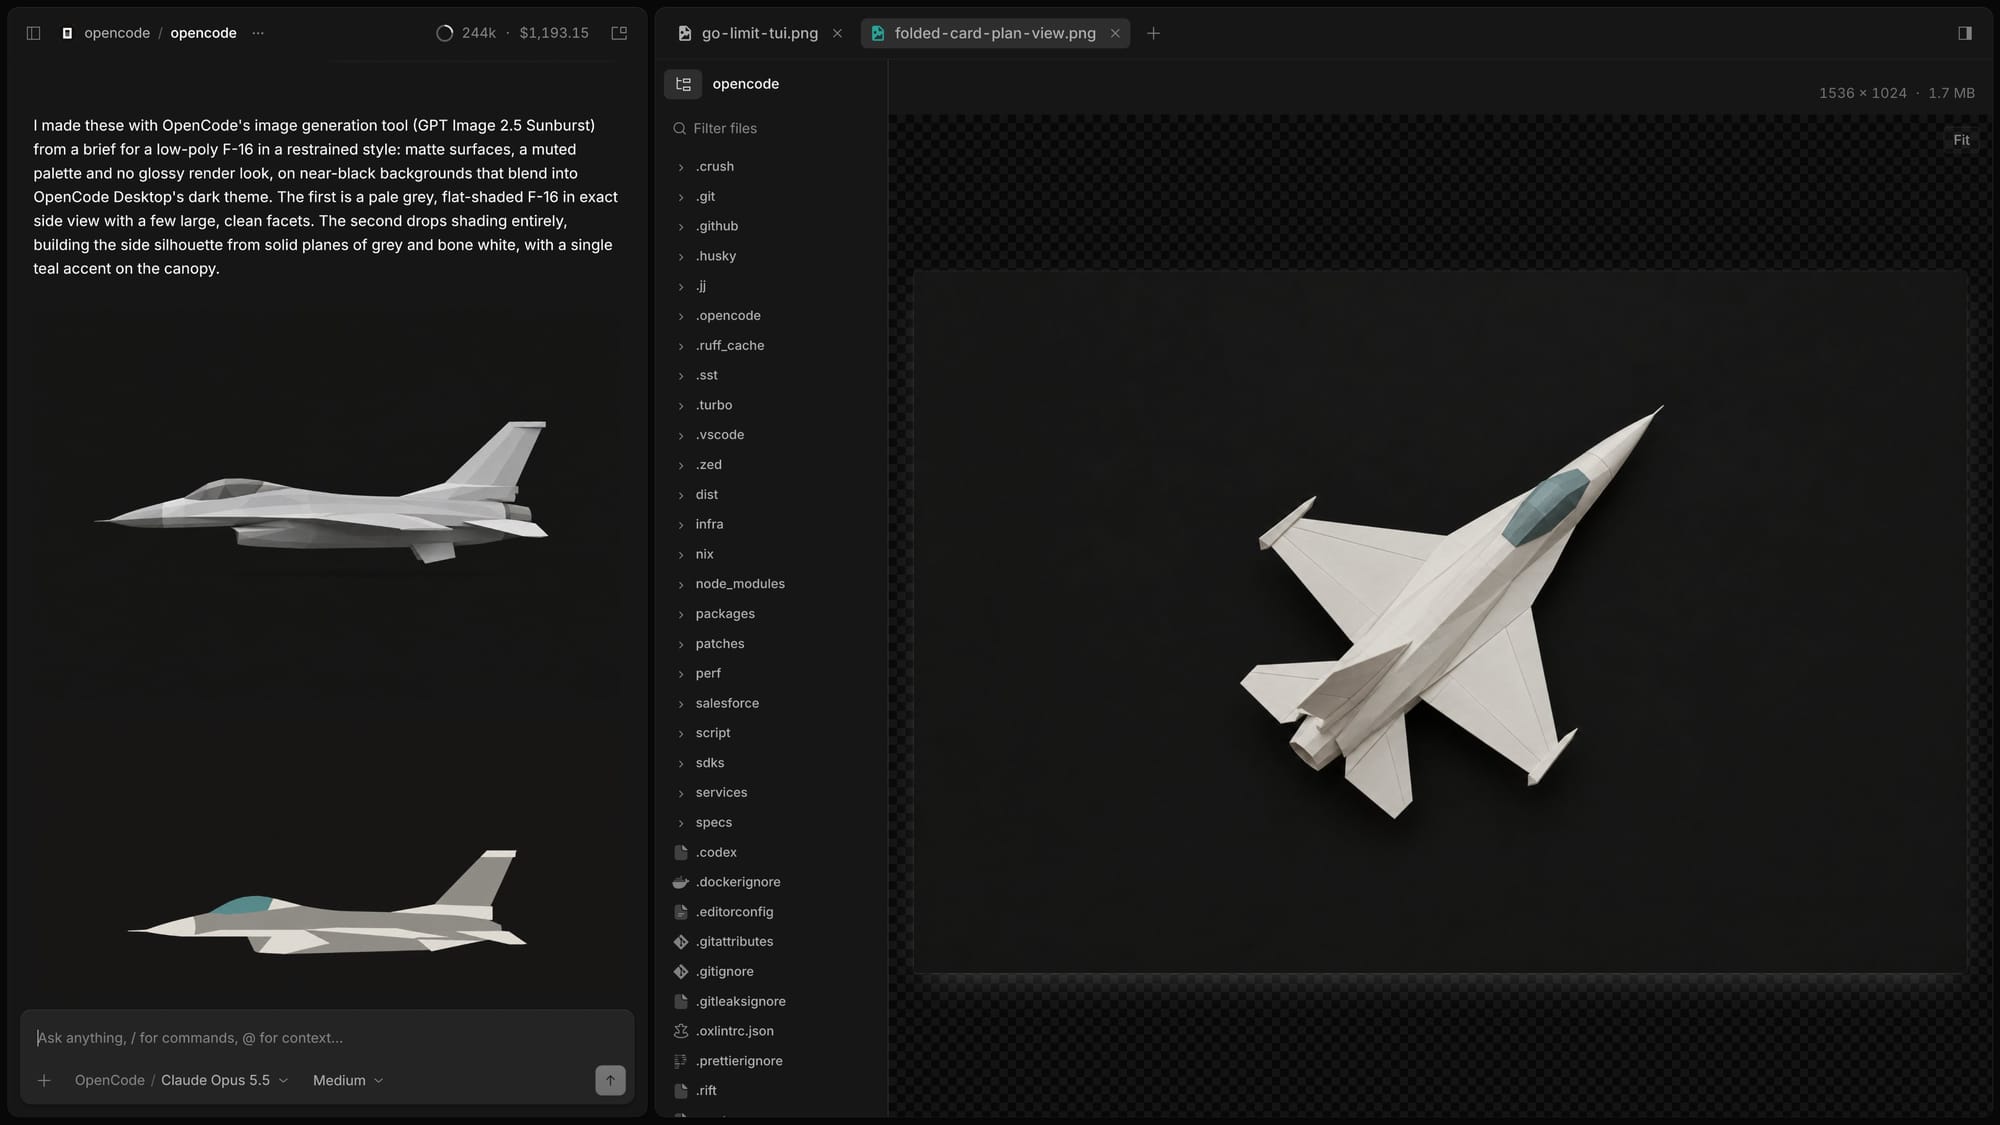
Task: Open the teal-canopy F-16 image
Action: [326, 902]
